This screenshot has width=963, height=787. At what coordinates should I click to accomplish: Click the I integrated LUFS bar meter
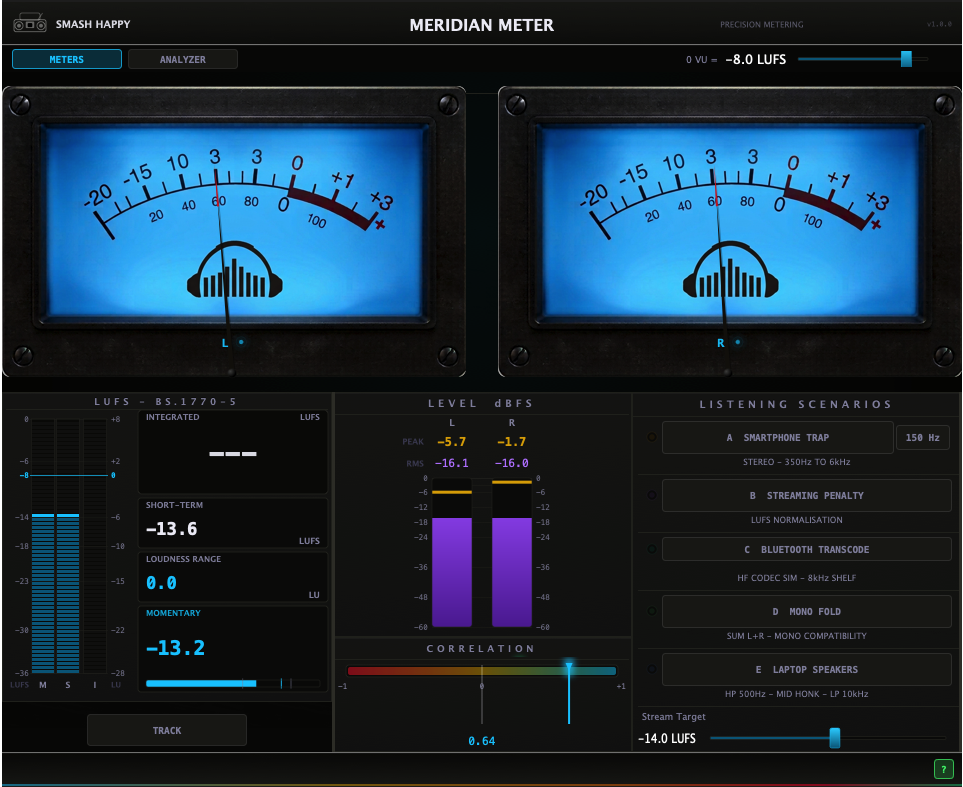(95, 546)
